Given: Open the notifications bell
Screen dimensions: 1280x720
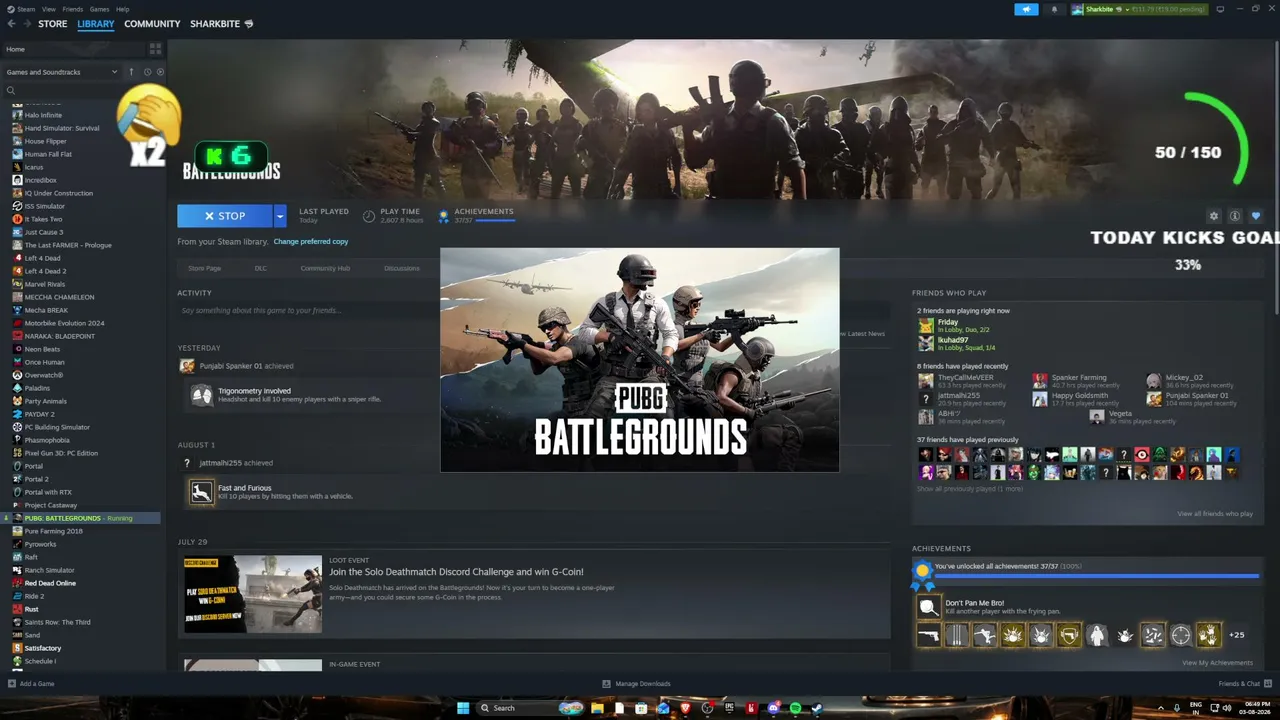Looking at the screenshot, I should coord(1054,9).
